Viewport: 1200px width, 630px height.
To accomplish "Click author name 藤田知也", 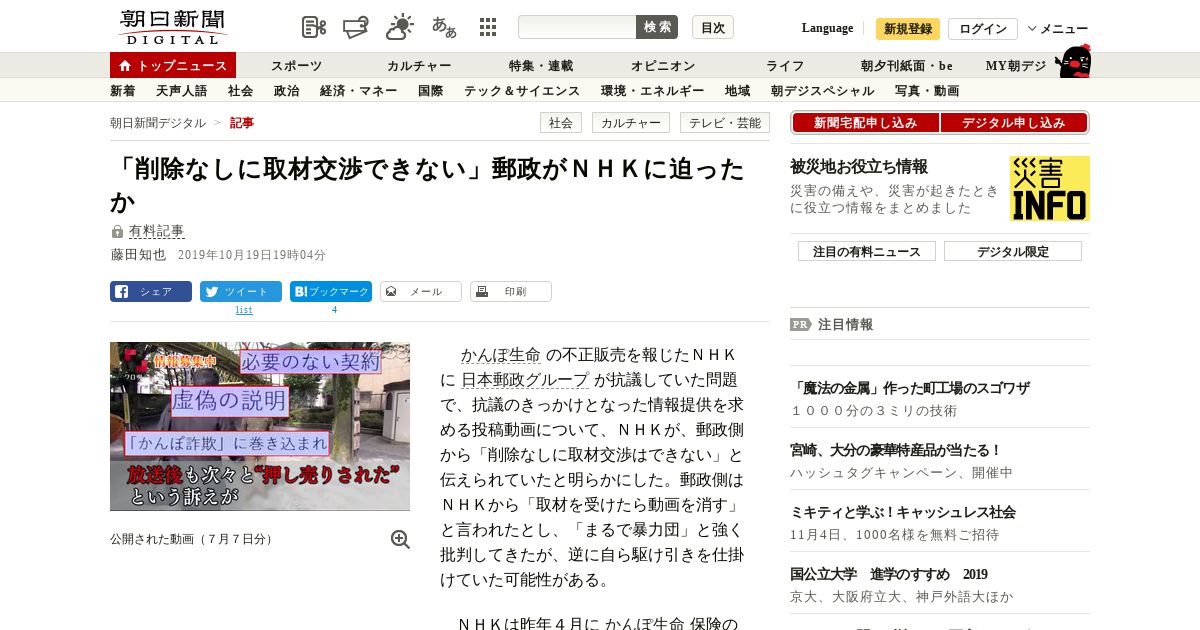I will pos(138,255).
